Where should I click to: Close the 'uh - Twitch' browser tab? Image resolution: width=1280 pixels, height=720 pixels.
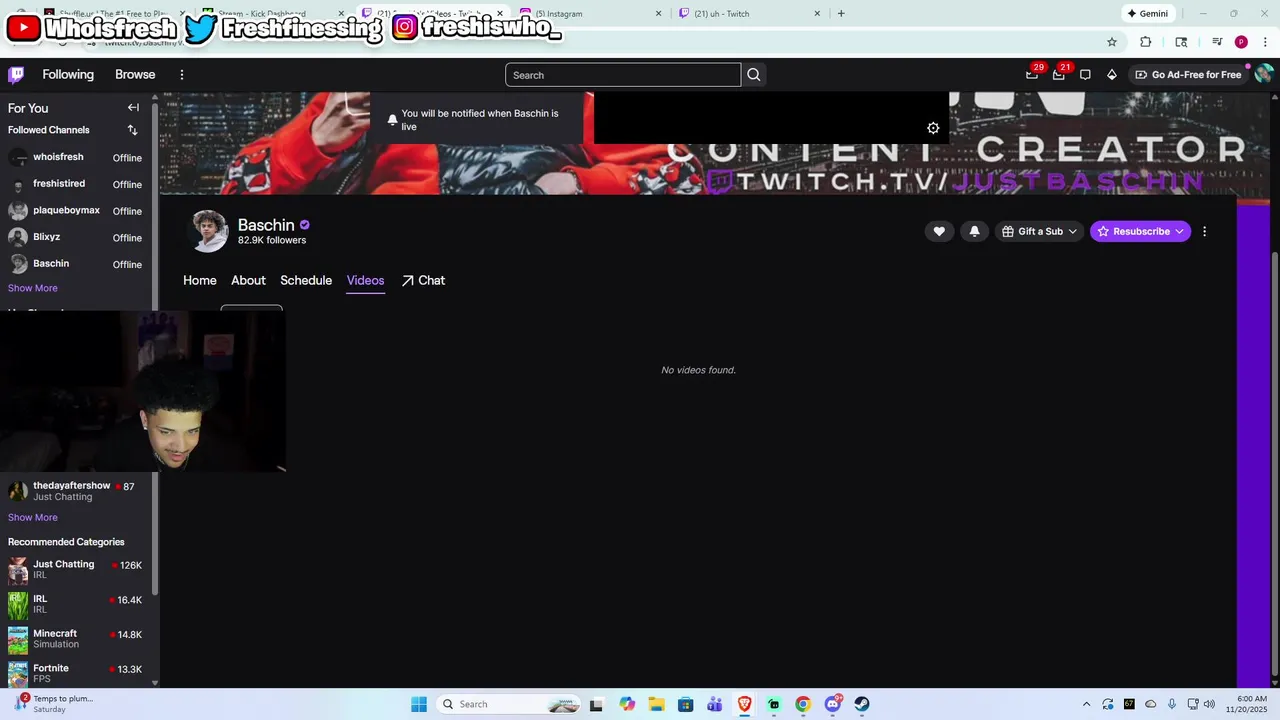817,14
